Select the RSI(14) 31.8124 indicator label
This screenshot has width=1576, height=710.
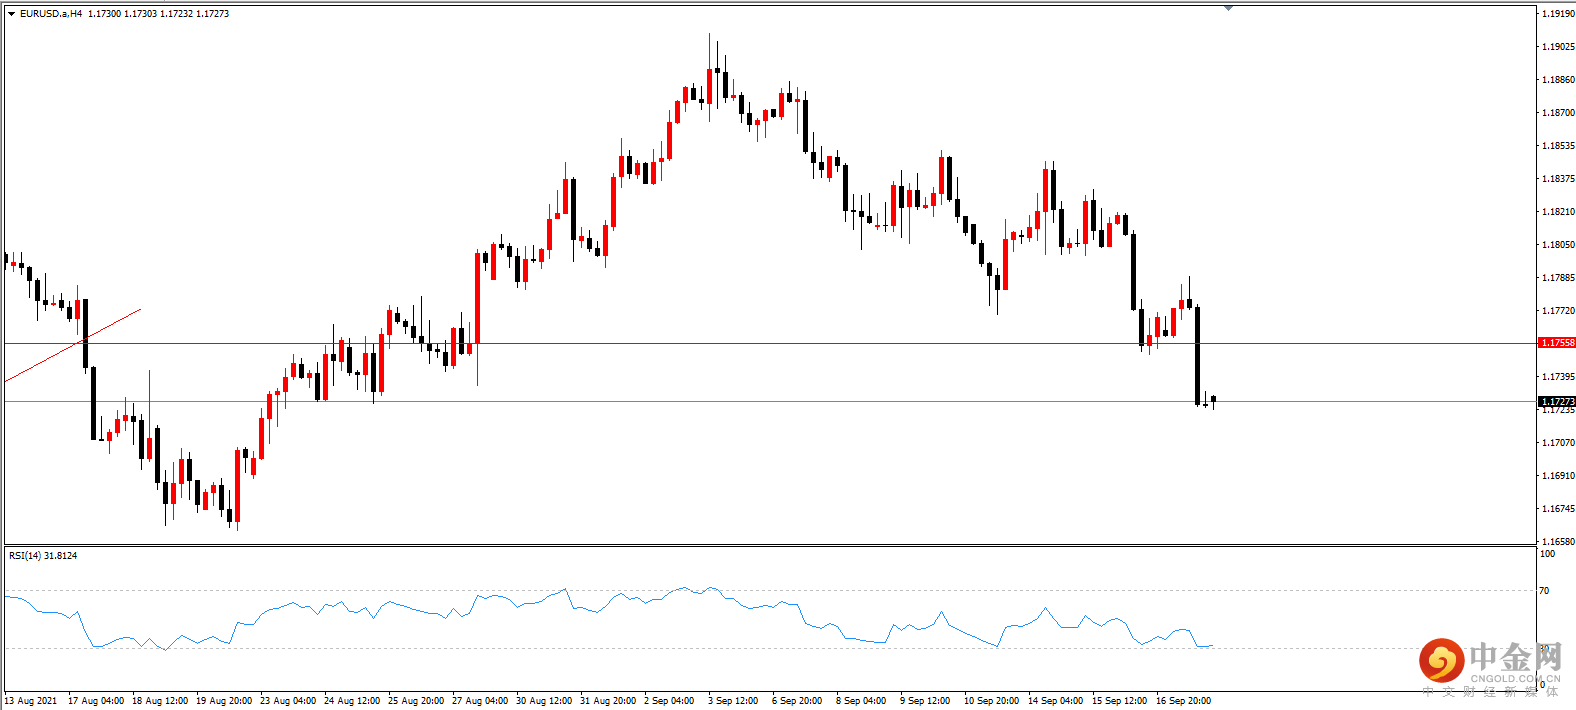point(43,555)
